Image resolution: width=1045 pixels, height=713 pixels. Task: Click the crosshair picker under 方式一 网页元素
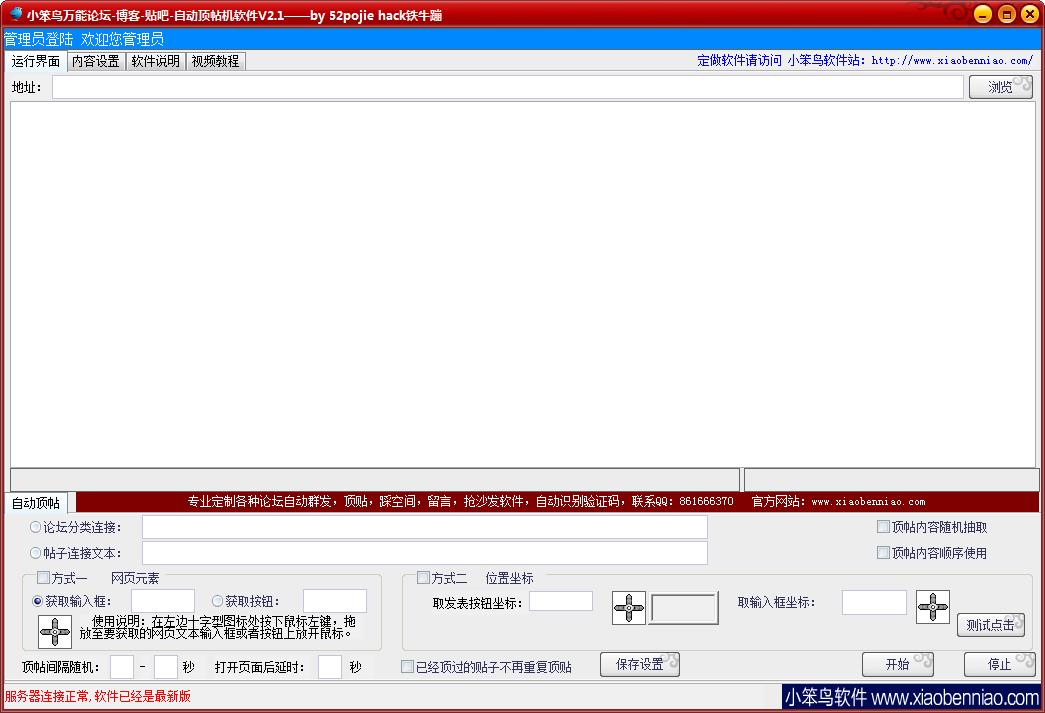pyautogui.click(x=55, y=632)
